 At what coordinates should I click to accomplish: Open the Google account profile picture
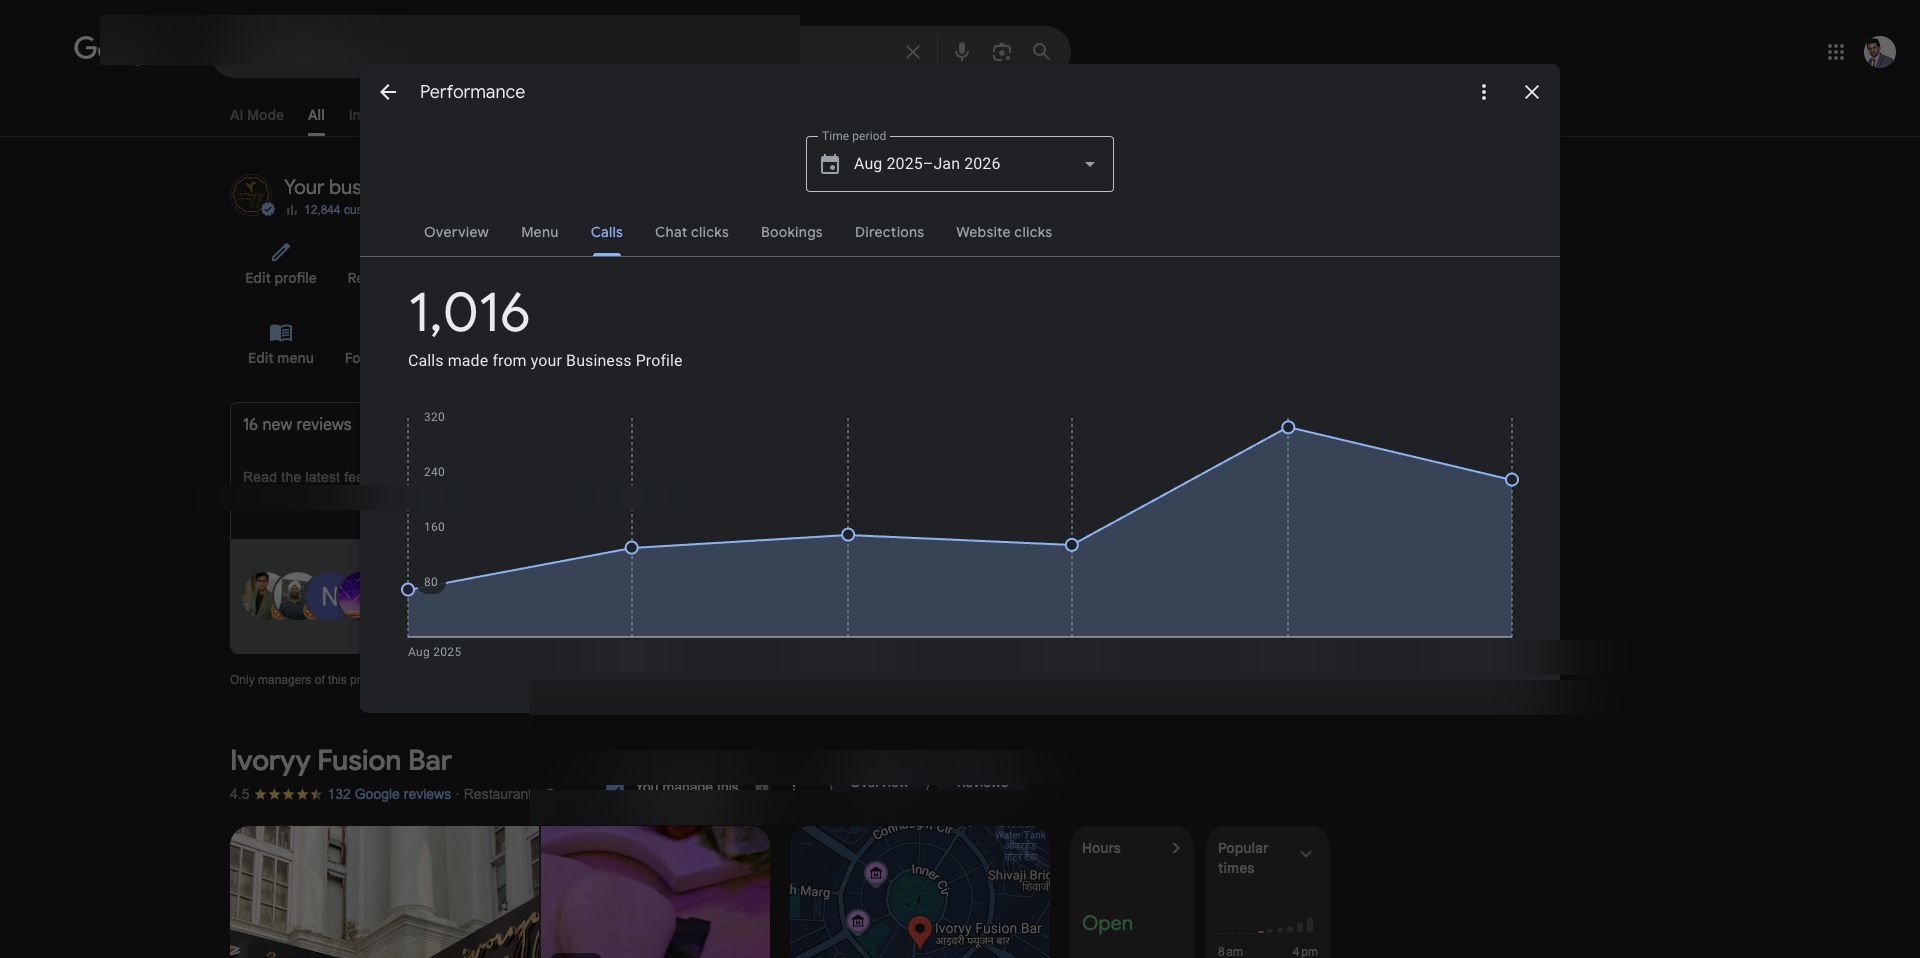click(1880, 52)
